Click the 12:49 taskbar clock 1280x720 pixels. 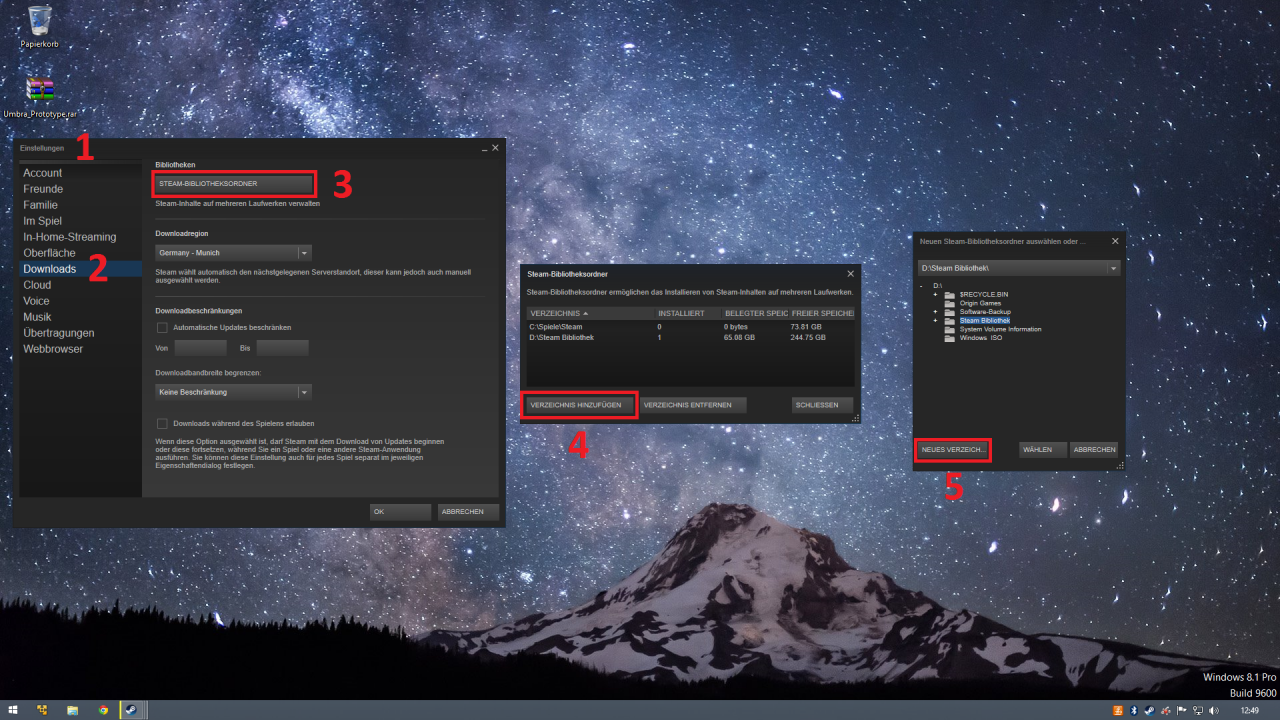click(x=1249, y=710)
